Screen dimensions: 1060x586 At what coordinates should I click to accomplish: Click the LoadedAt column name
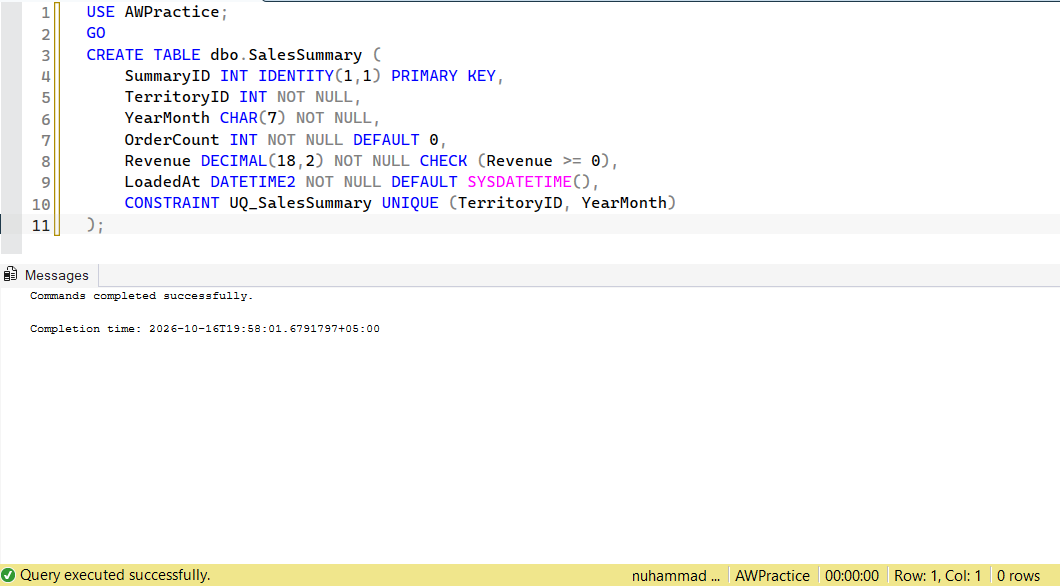point(162,182)
